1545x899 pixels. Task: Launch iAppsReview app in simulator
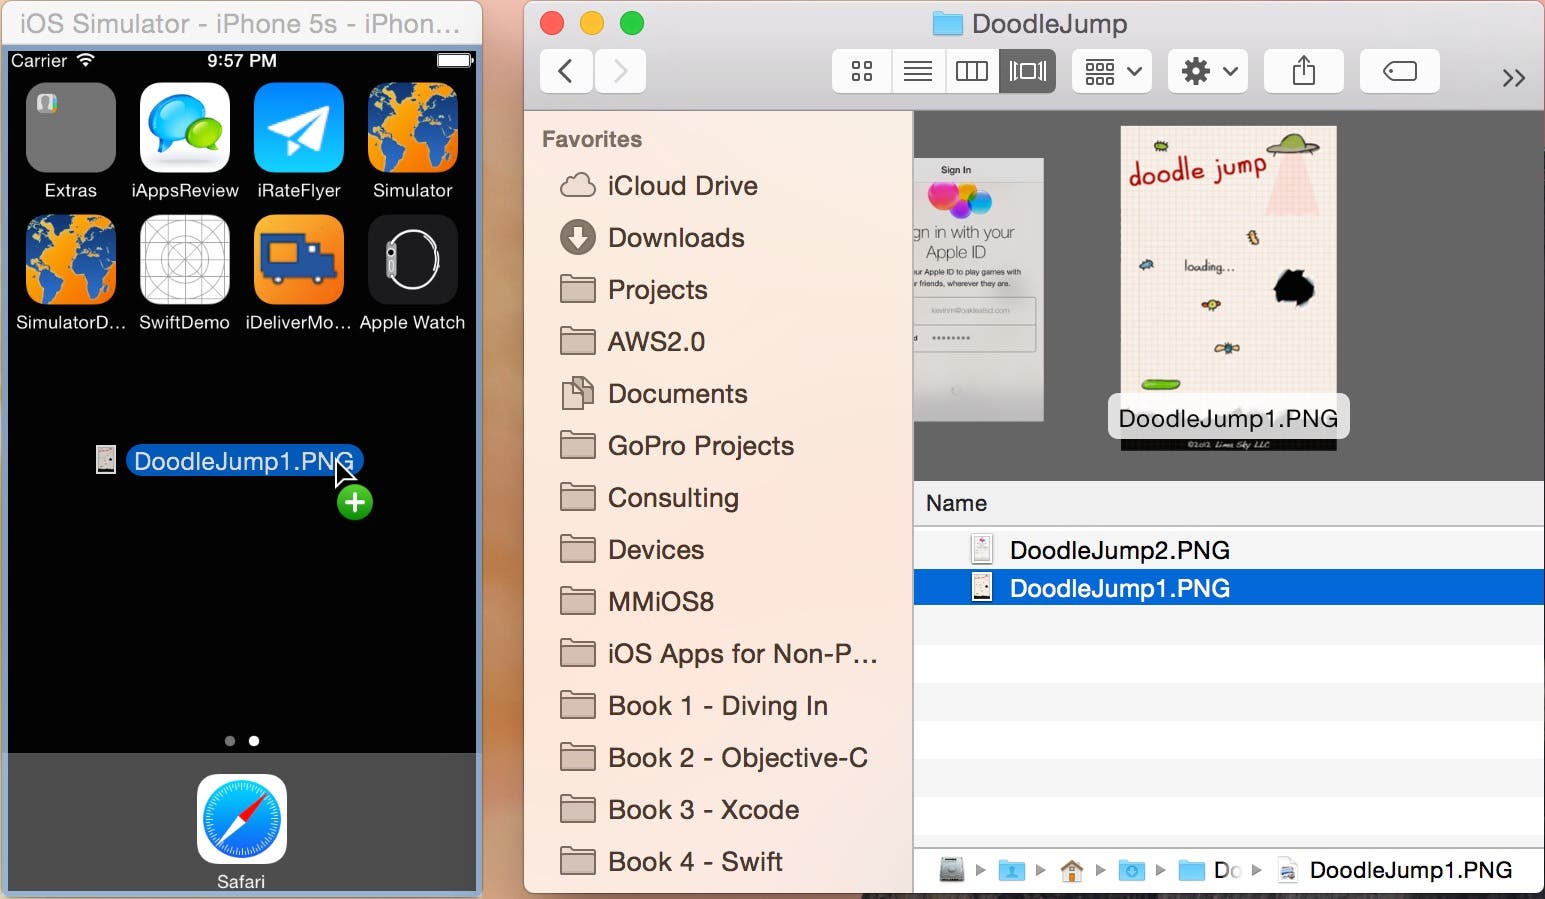pyautogui.click(x=185, y=128)
